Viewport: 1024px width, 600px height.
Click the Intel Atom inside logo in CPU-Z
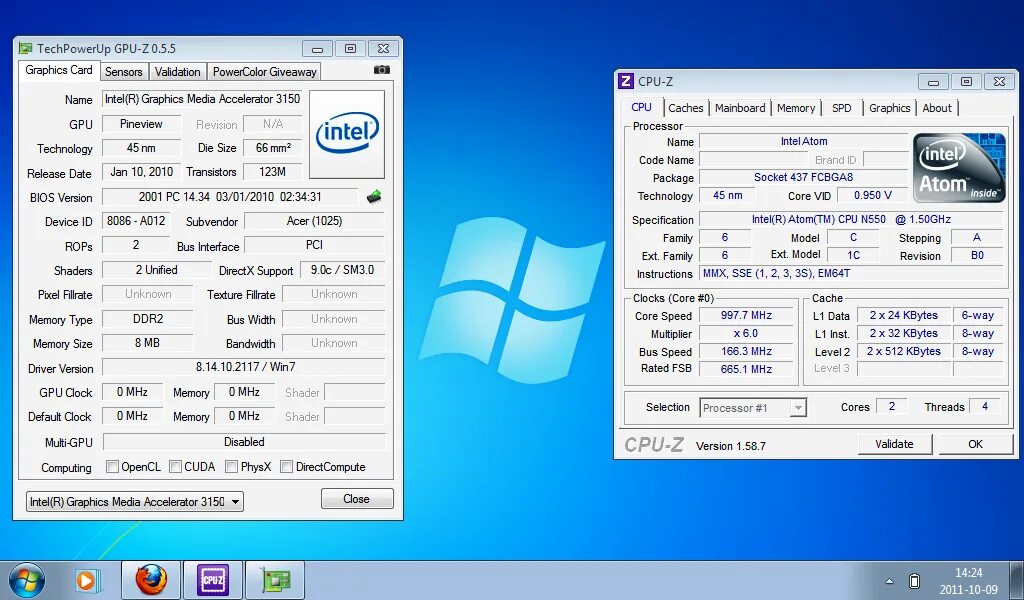pyautogui.click(x=959, y=168)
